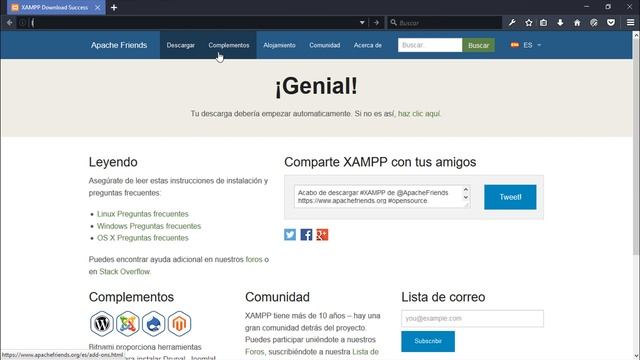Click the Spanish flag icon

515,45
